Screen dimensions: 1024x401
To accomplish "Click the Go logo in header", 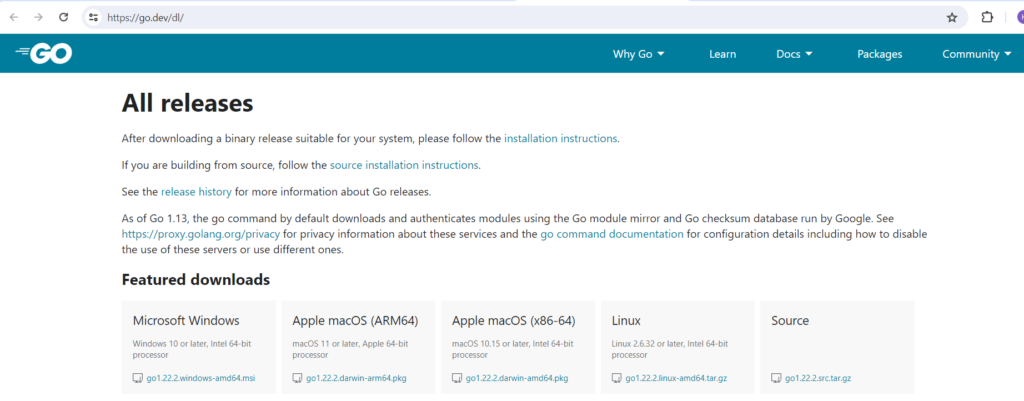I will 44,54.
